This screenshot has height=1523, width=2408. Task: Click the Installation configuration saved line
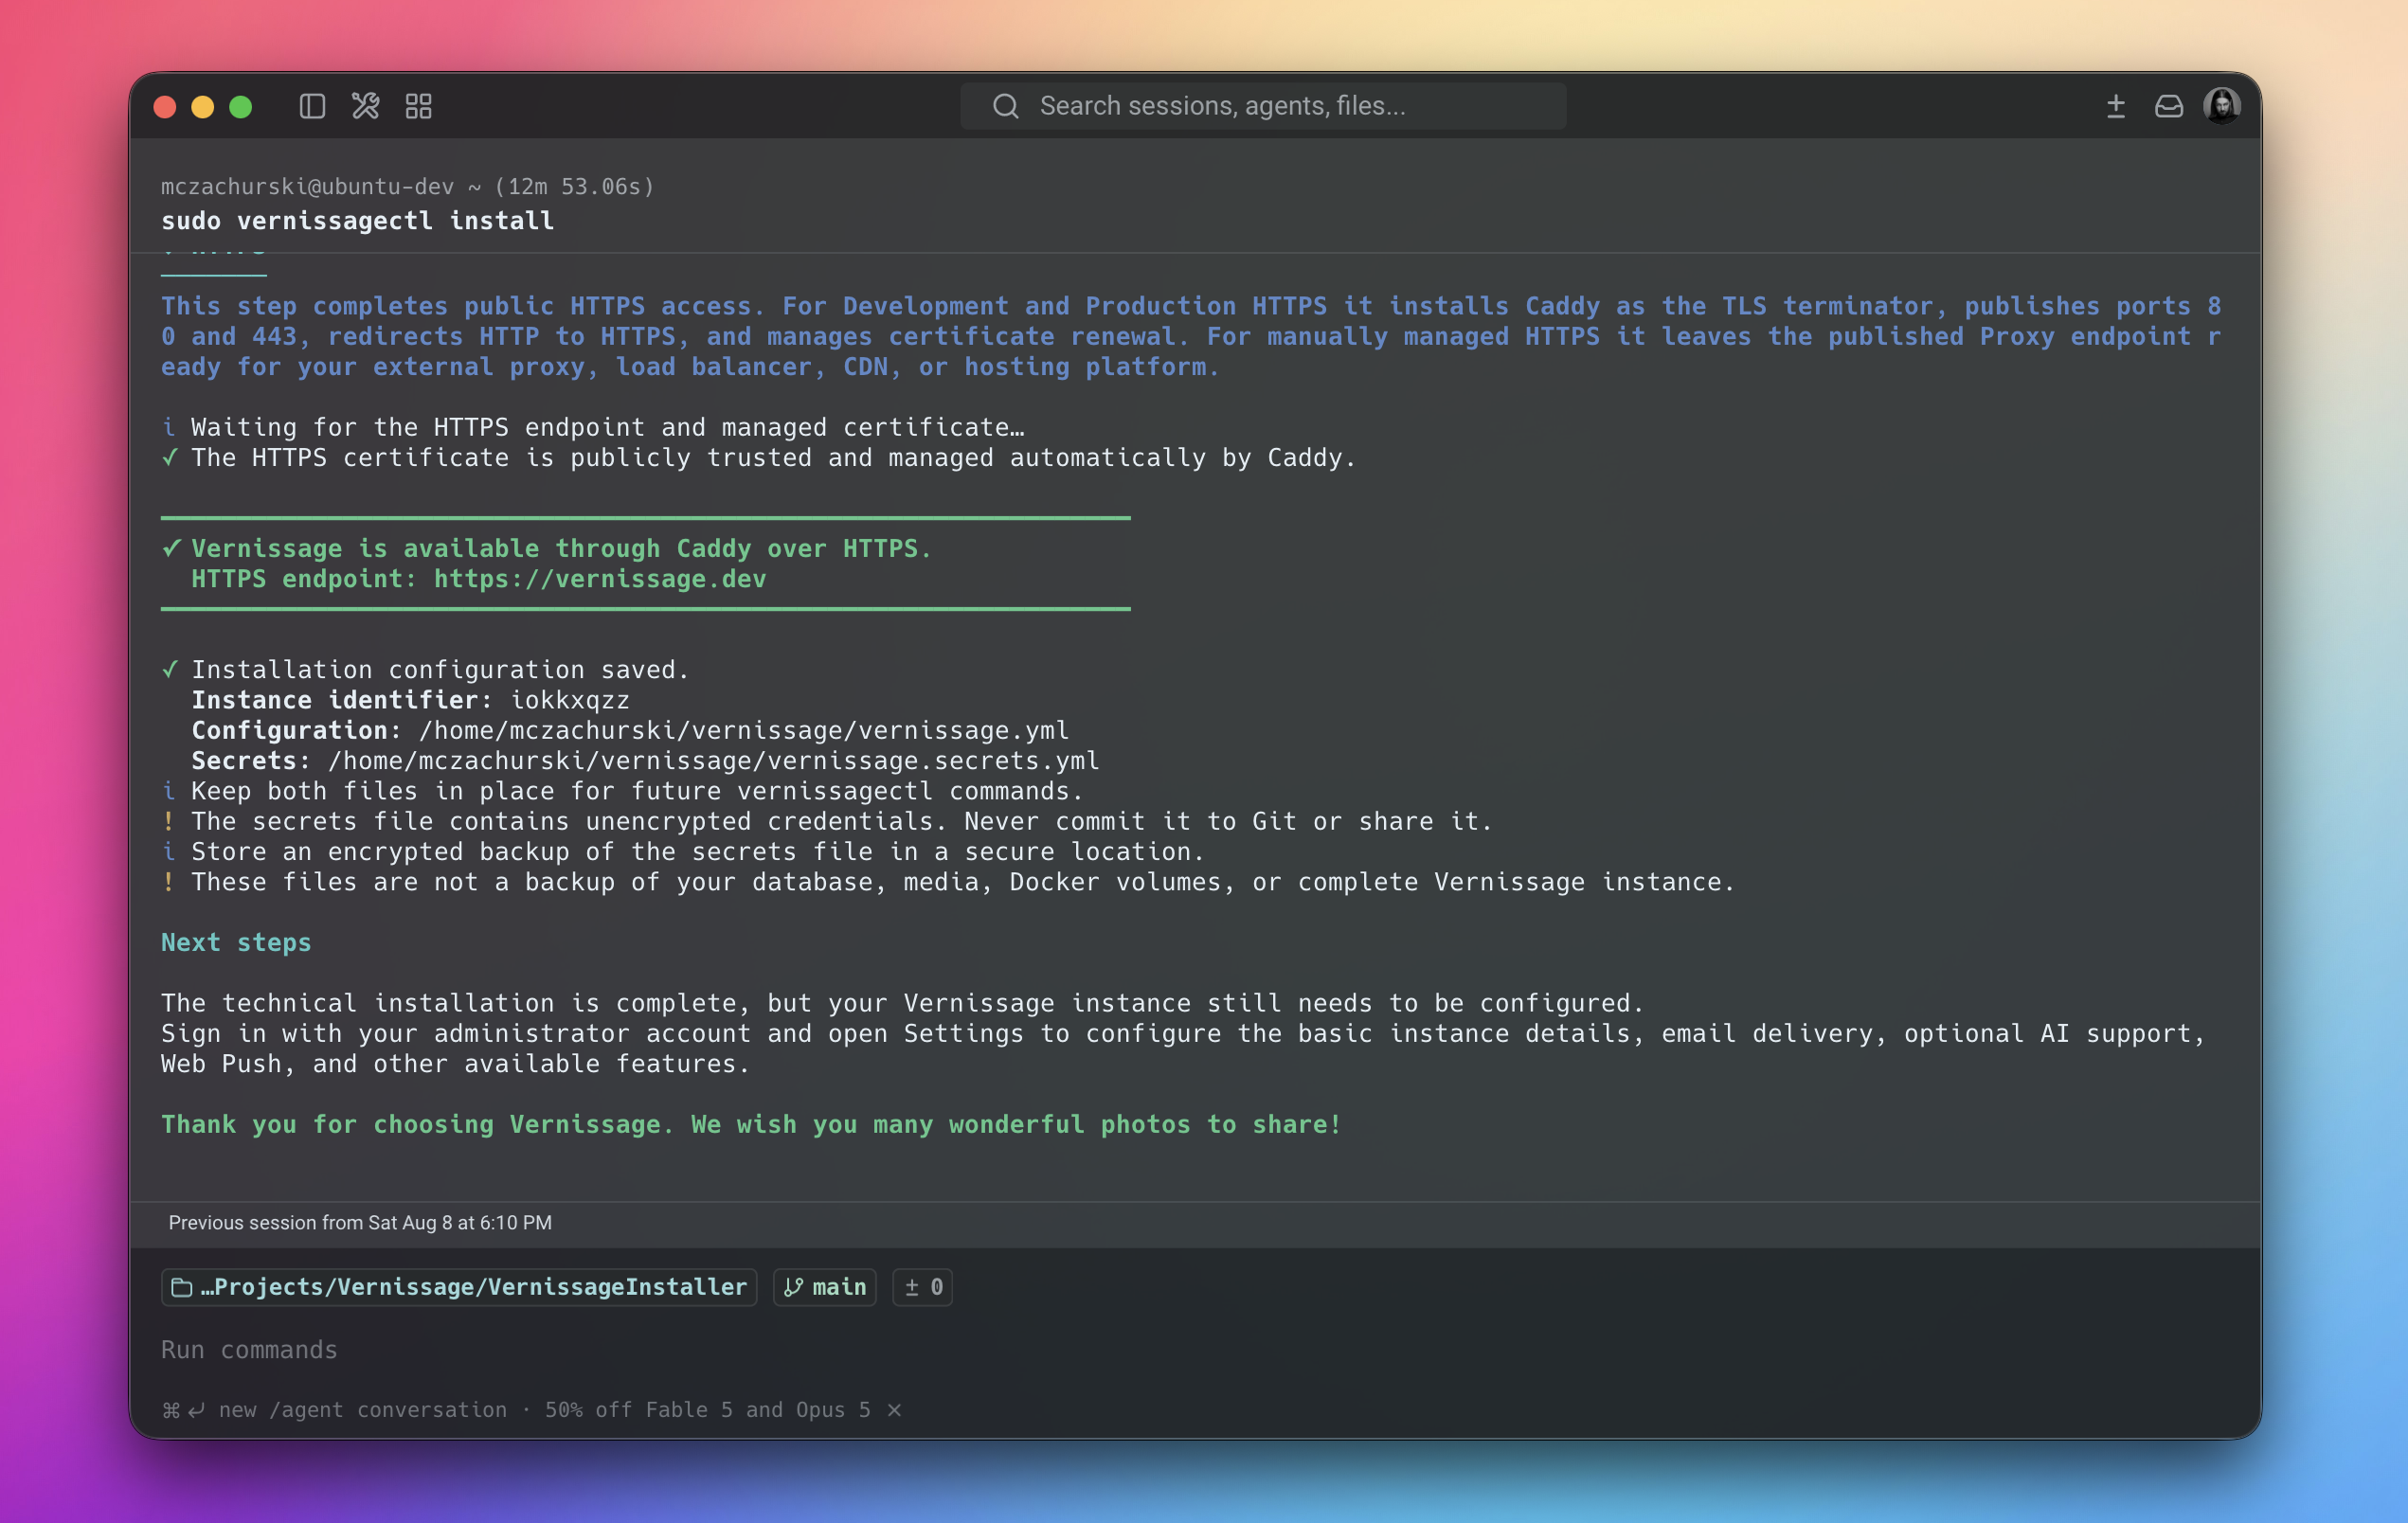(x=440, y=670)
